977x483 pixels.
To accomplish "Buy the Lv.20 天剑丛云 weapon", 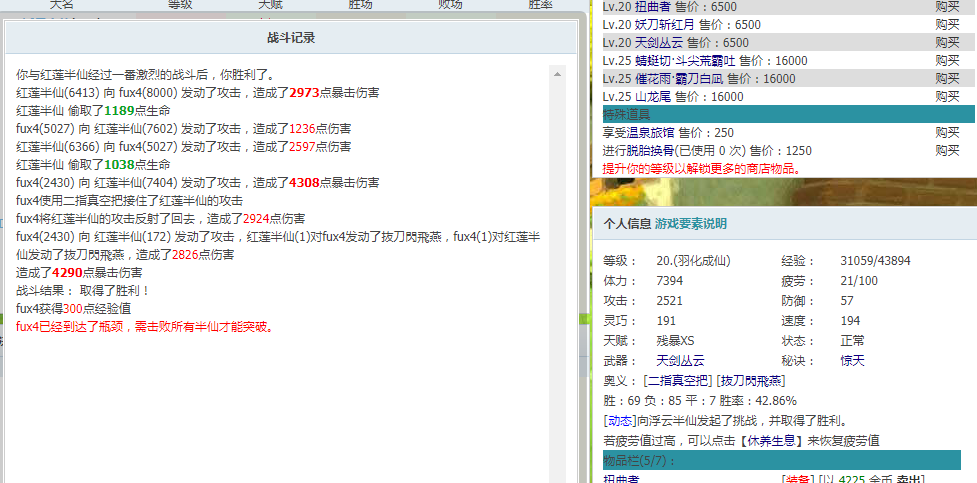I will point(947,43).
